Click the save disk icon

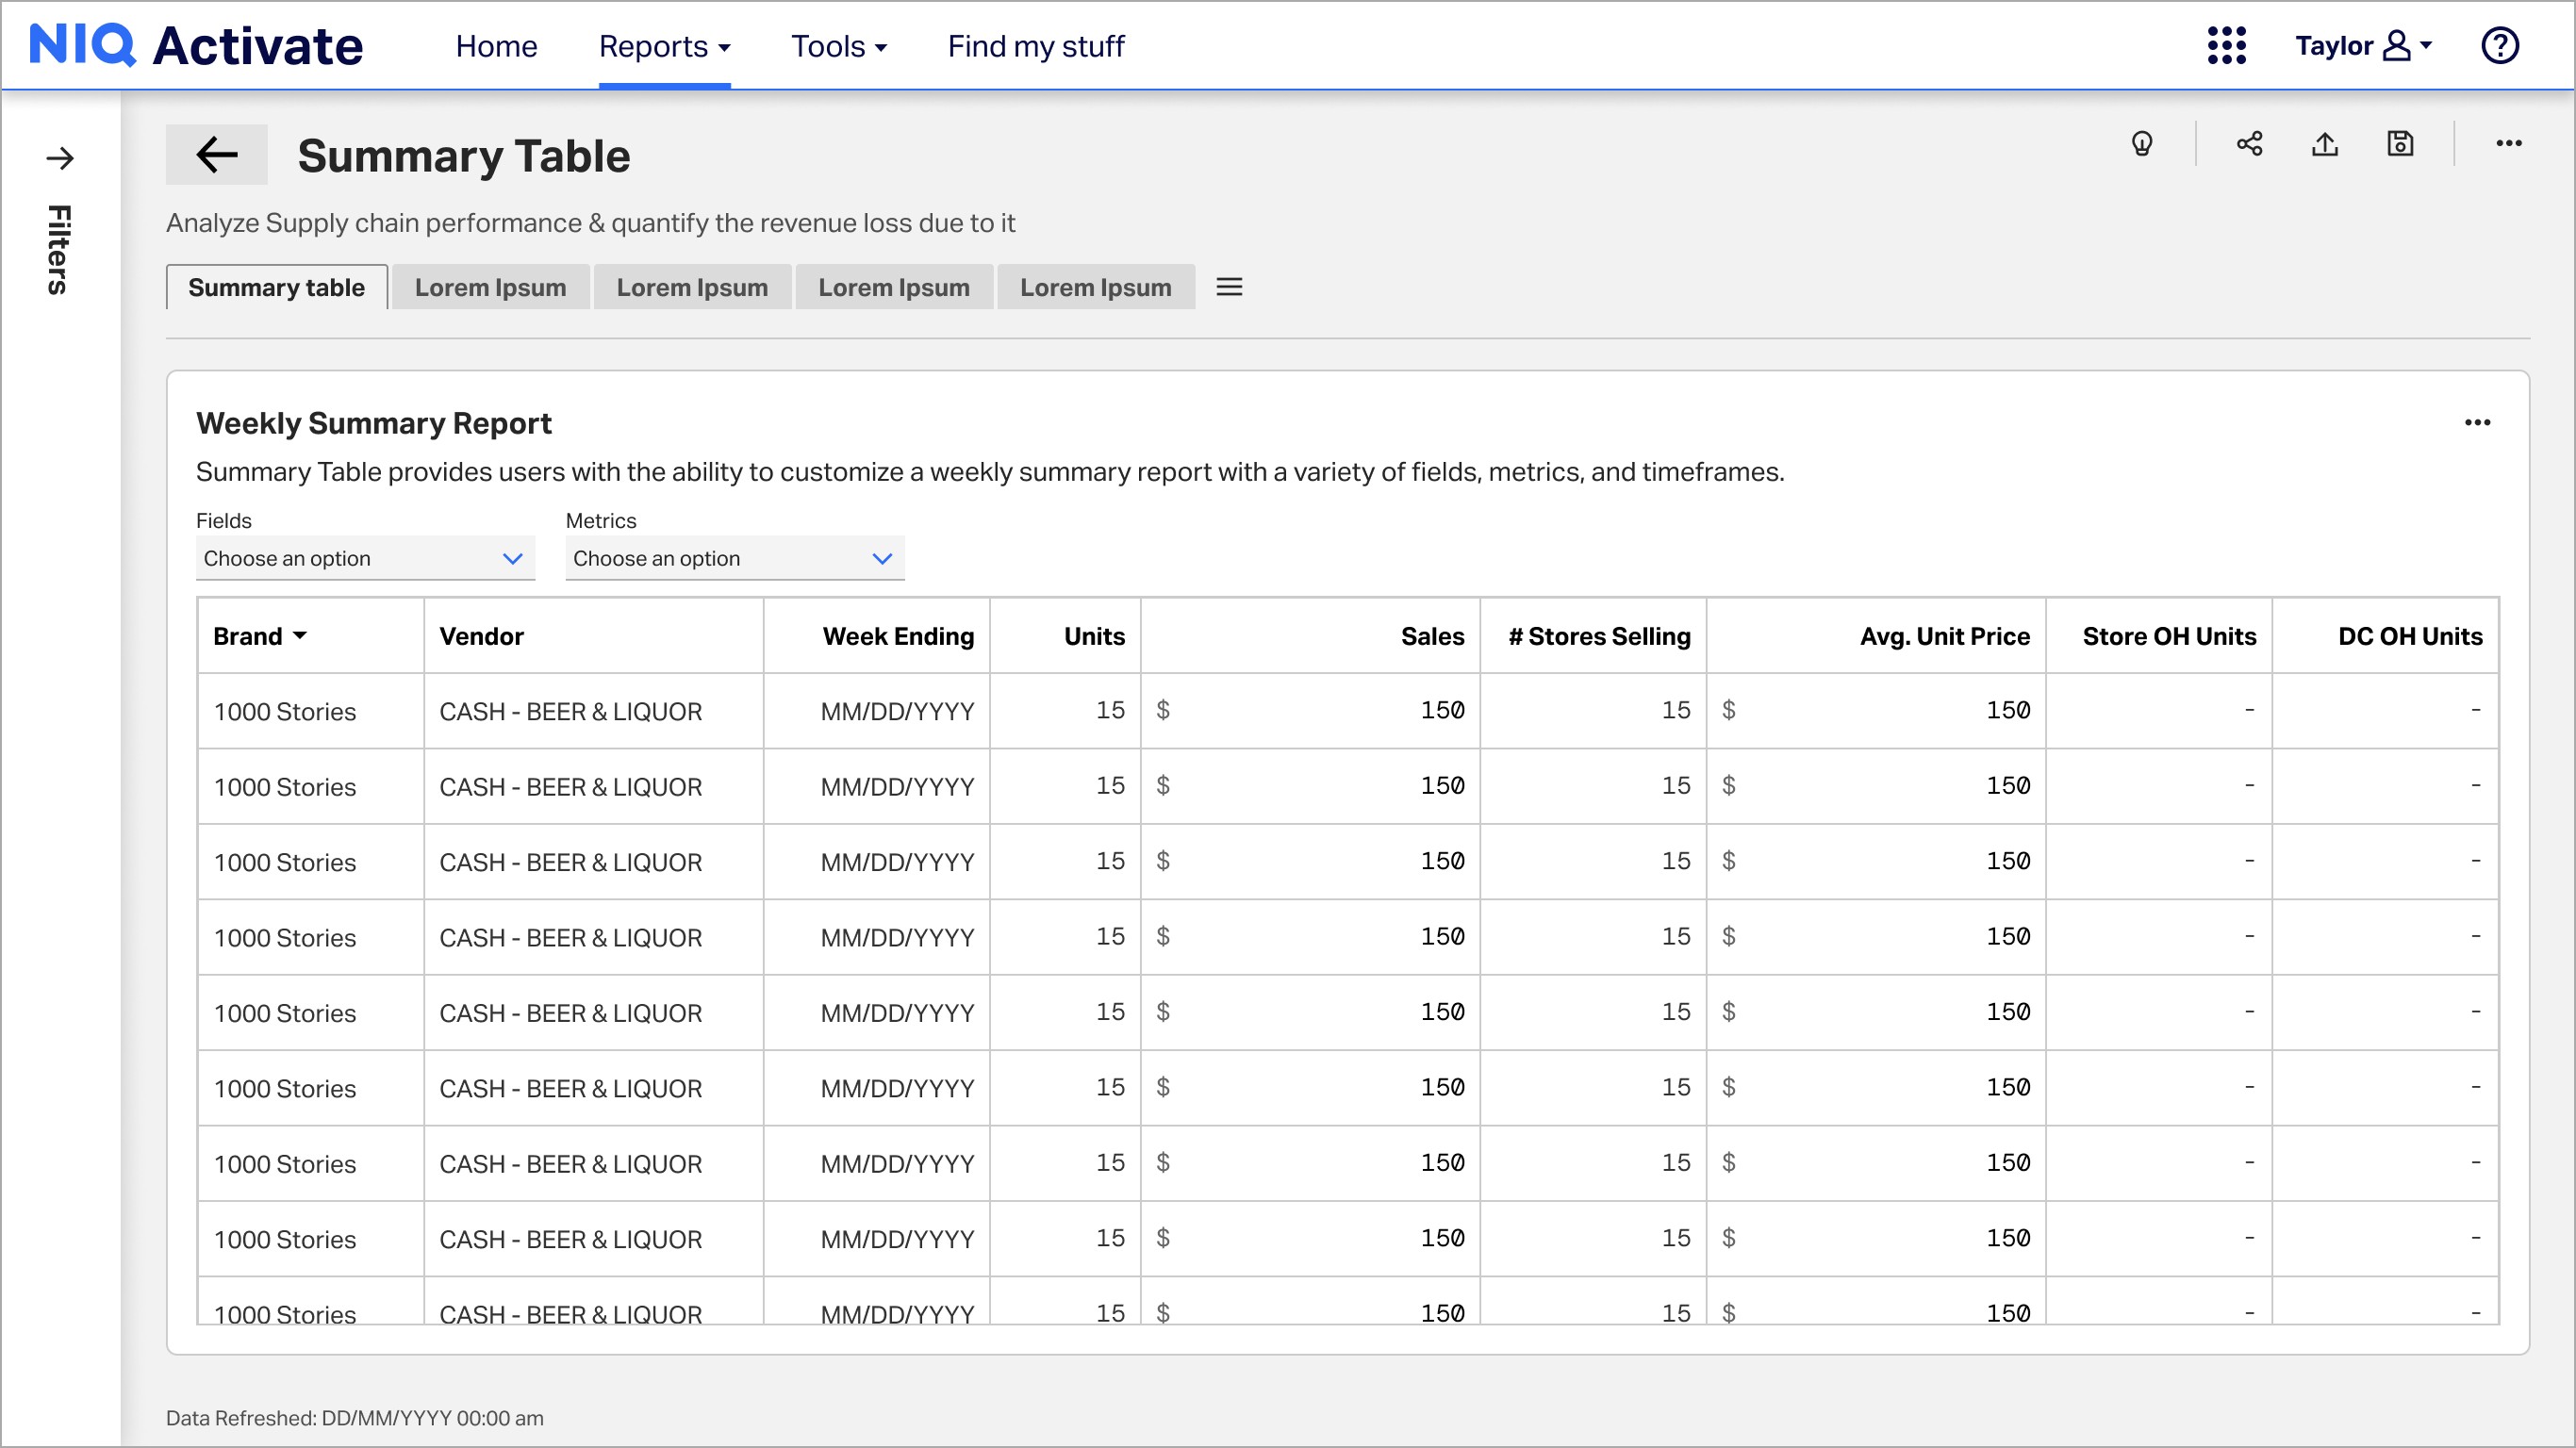pyautogui.click(x=2400, y=144)
